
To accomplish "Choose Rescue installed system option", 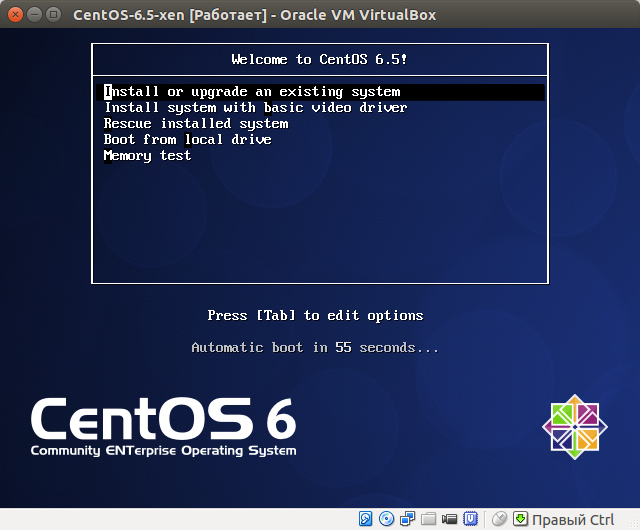I will pos(196,124).
